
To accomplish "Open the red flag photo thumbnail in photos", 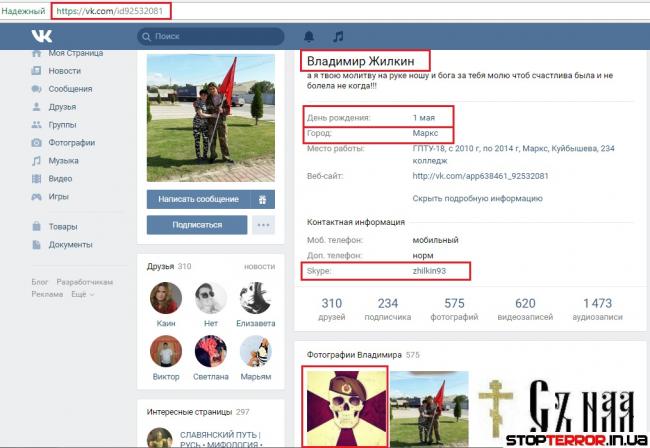I will (x=429, y=409).
